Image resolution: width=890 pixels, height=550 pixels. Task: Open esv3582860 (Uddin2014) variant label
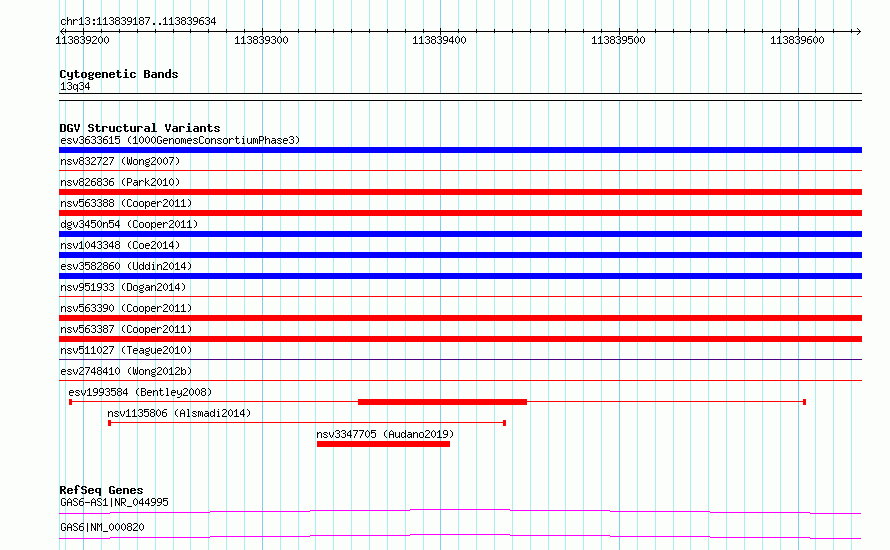coord(126,266)
